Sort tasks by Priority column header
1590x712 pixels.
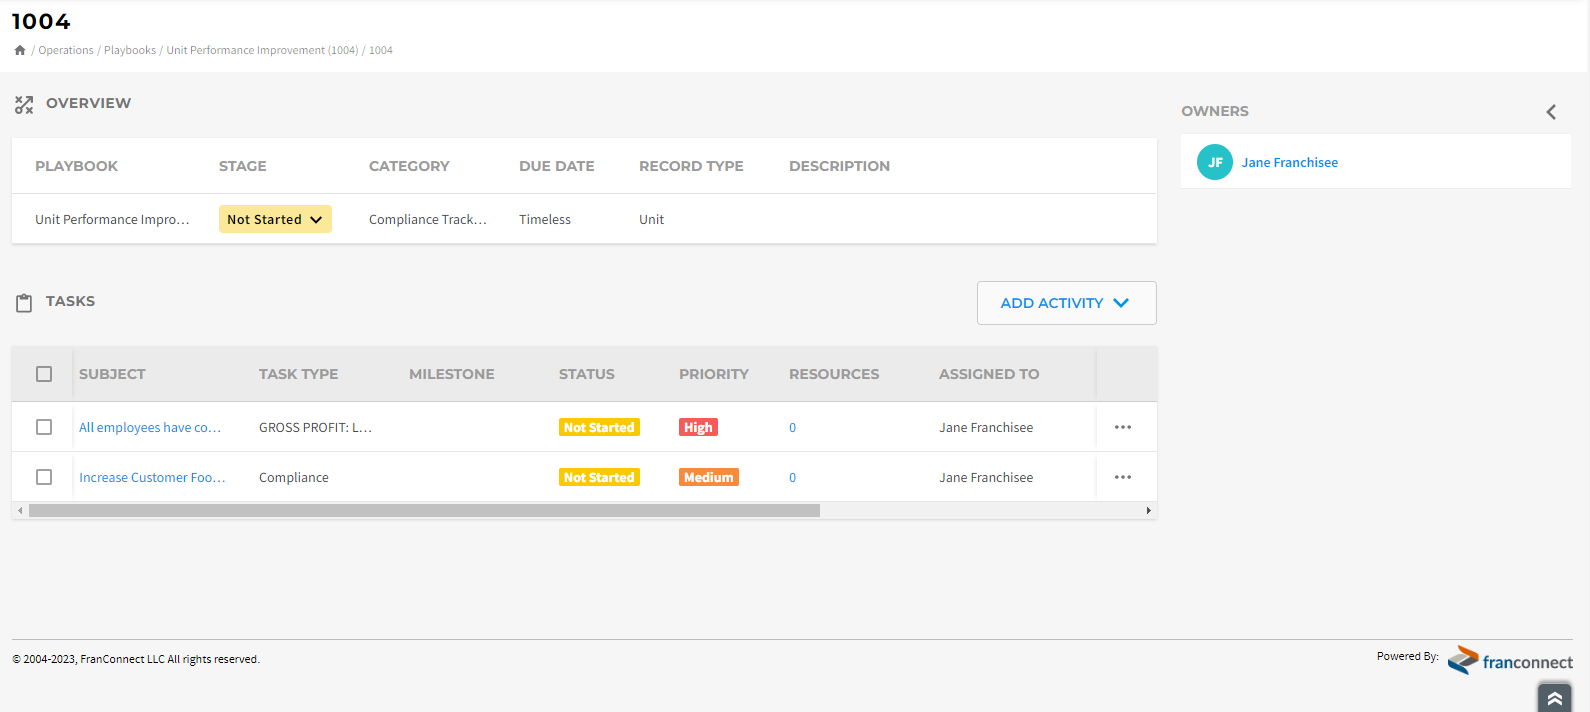coord(713,374)
